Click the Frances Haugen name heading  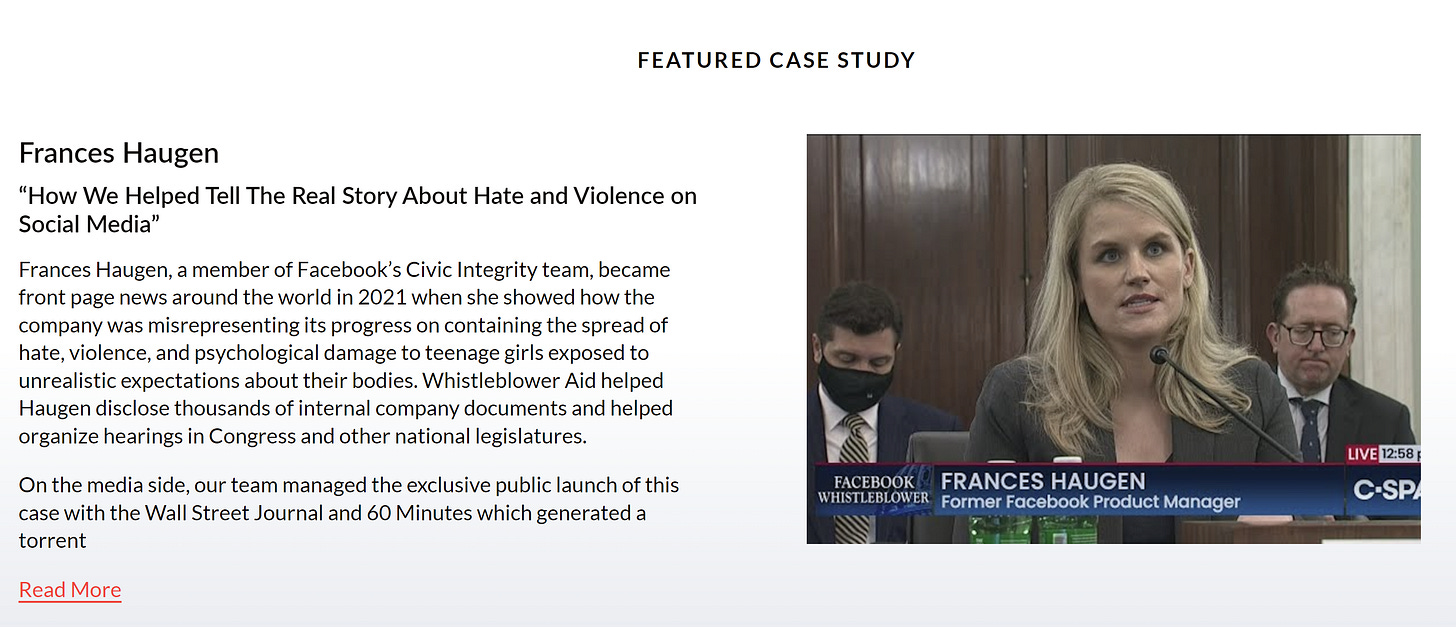click(x=119, y=153)
